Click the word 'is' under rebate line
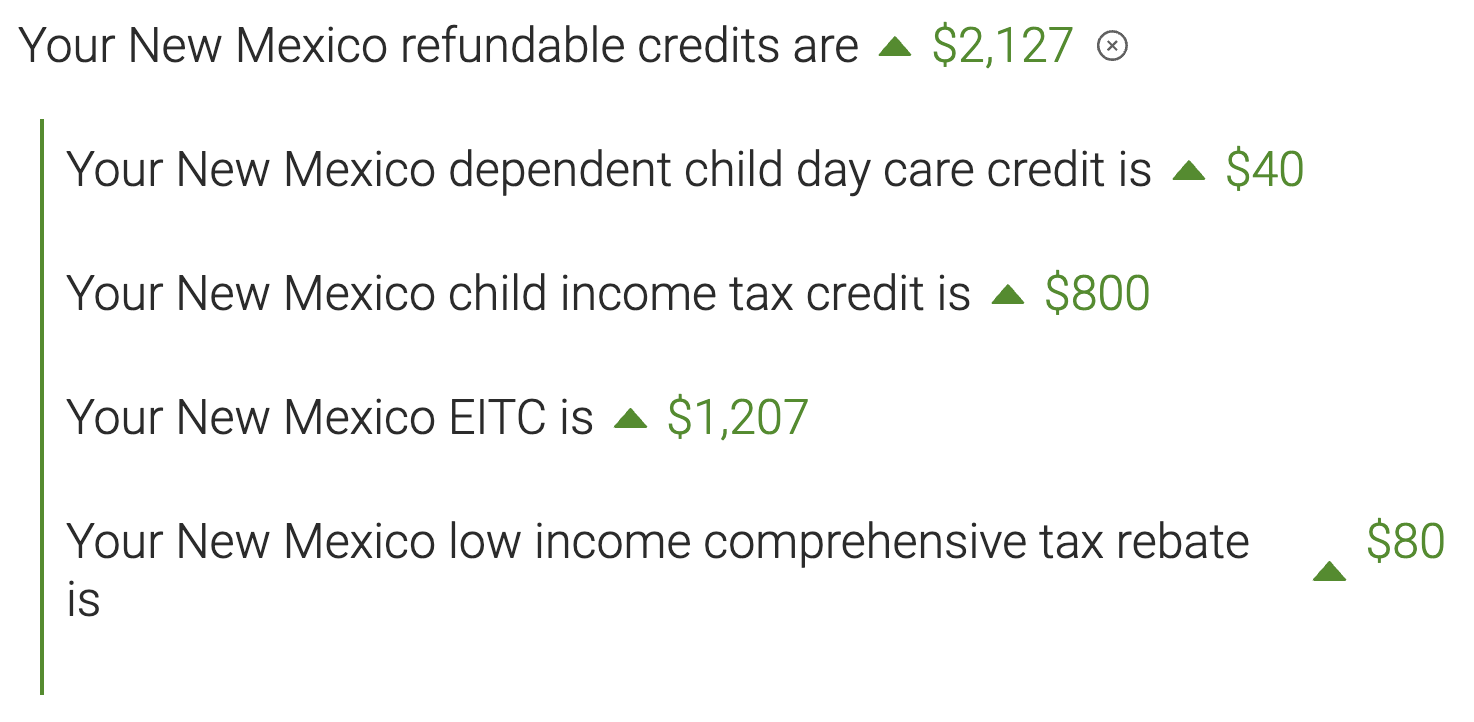Viewport: 1474px width, 722px height. click(x=84, y=600)
